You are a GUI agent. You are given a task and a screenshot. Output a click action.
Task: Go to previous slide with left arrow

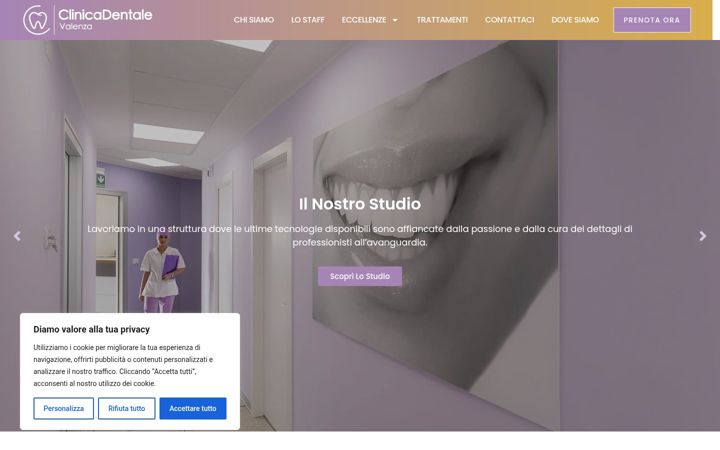pyautogui.click(x=17, y=236)
